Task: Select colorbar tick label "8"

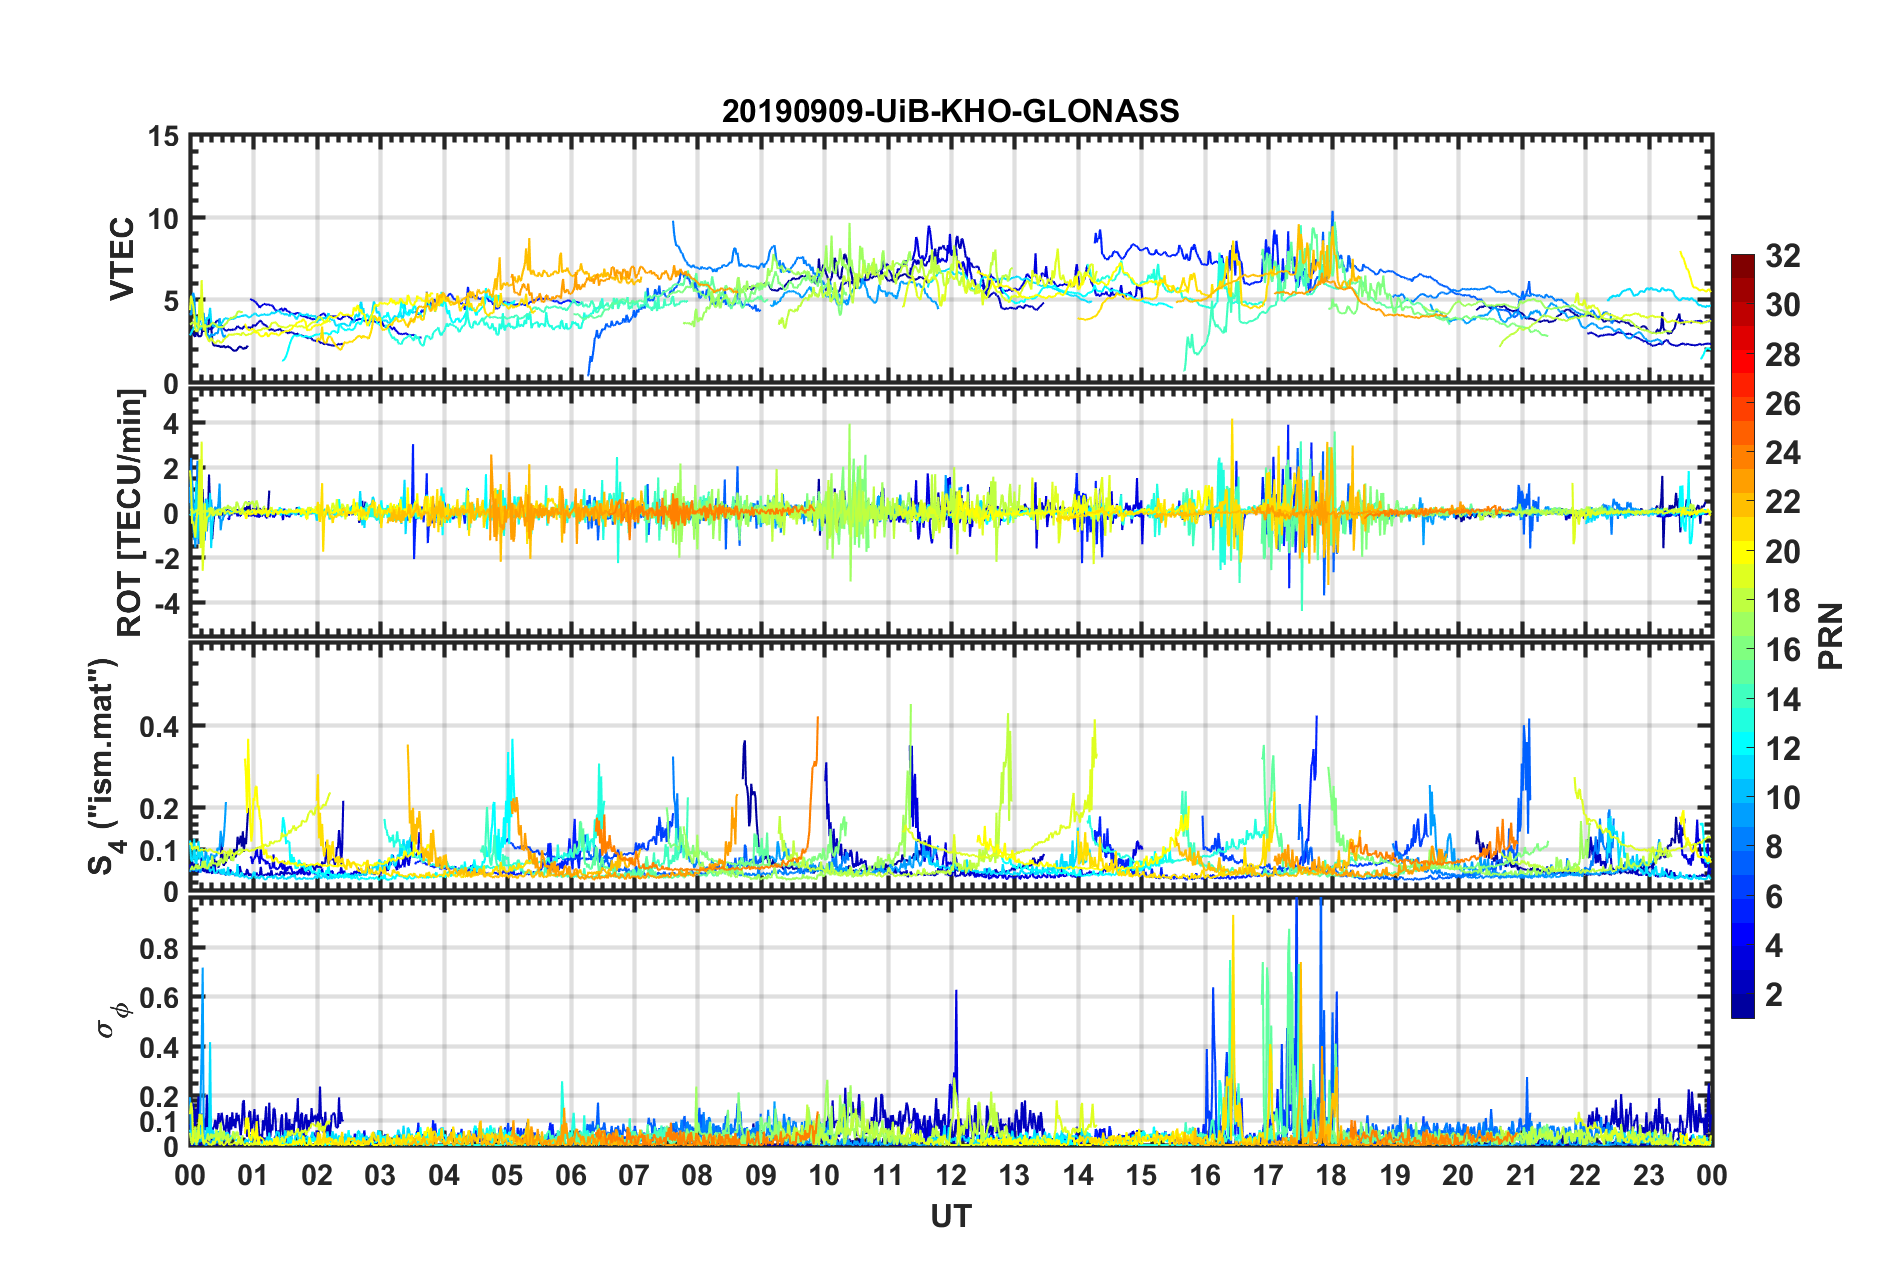Action: coord(1774,847)
